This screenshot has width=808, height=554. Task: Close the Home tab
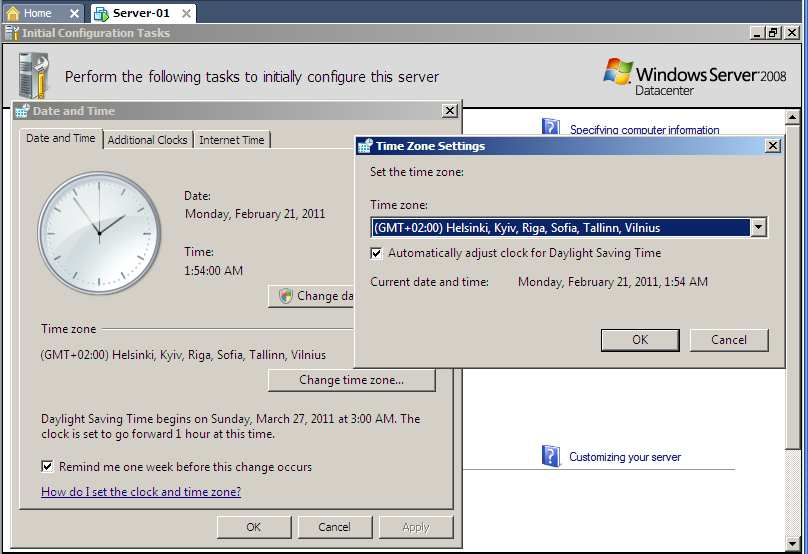click(74, 13)
